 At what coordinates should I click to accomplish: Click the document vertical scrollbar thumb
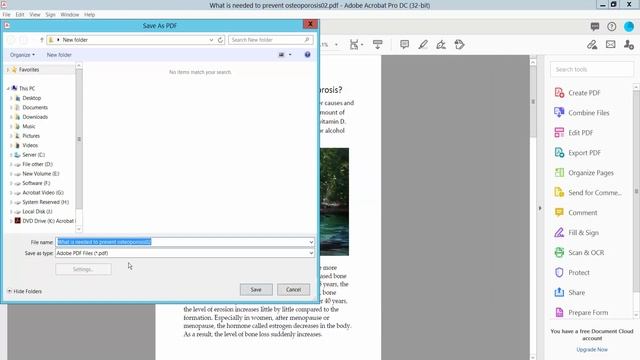pyautogui.click(x=533, y=102)
